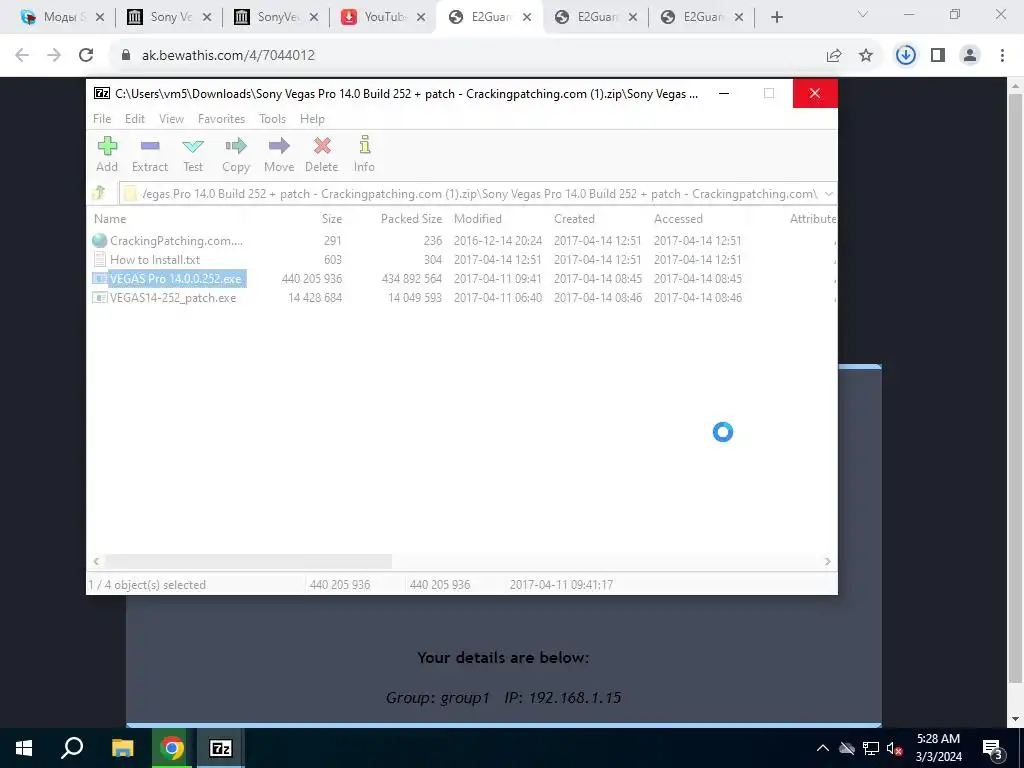Open the File menu in 7-Zip
The width and height of the screenshot is (1024, 768).
tap(102, 119)
